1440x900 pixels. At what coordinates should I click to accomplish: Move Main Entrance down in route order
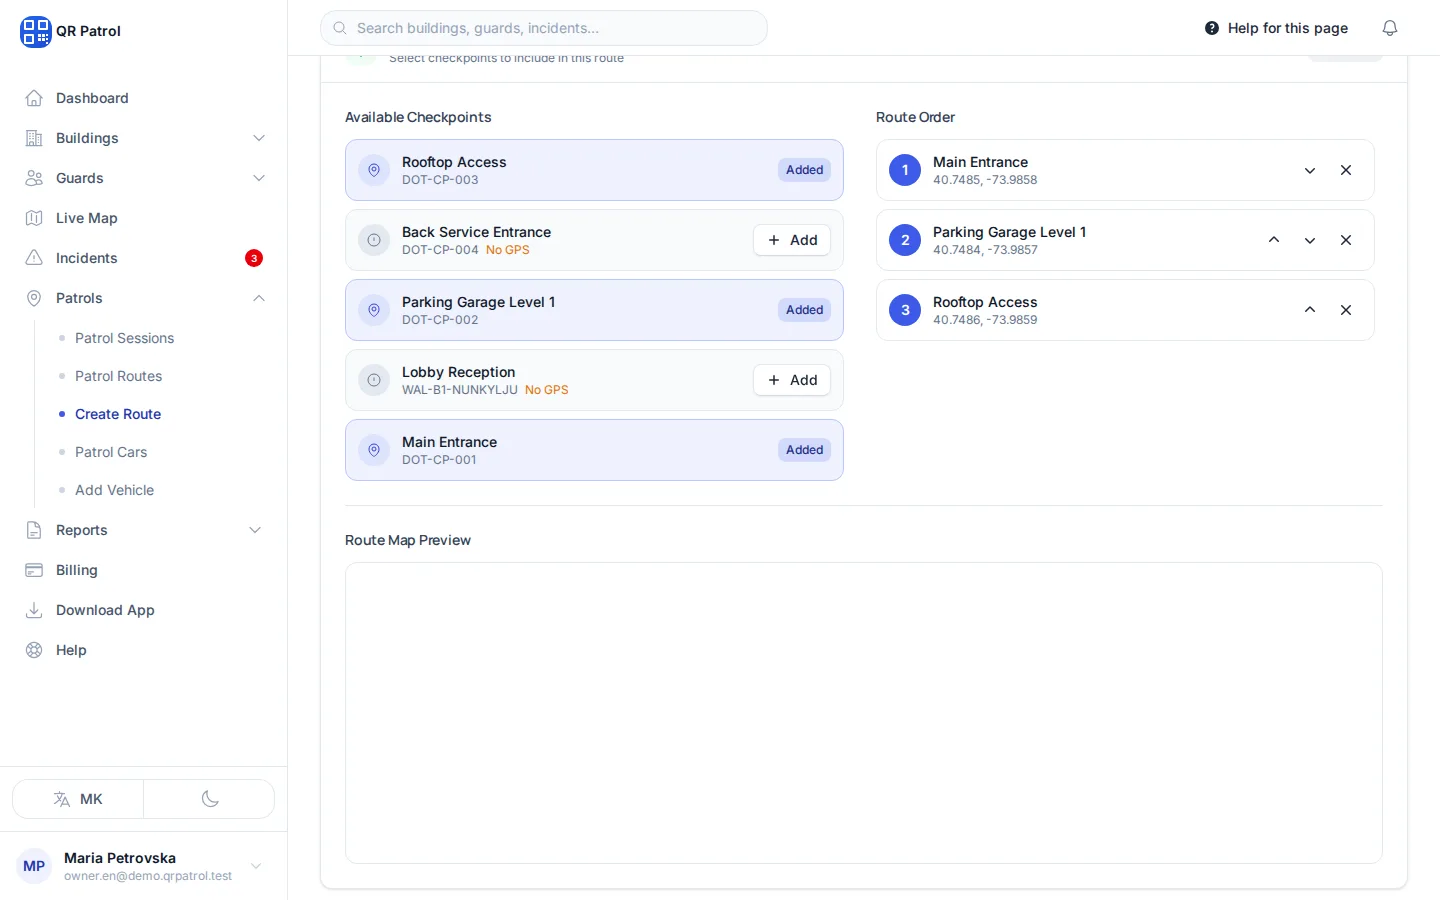(x=1310, y=170)
